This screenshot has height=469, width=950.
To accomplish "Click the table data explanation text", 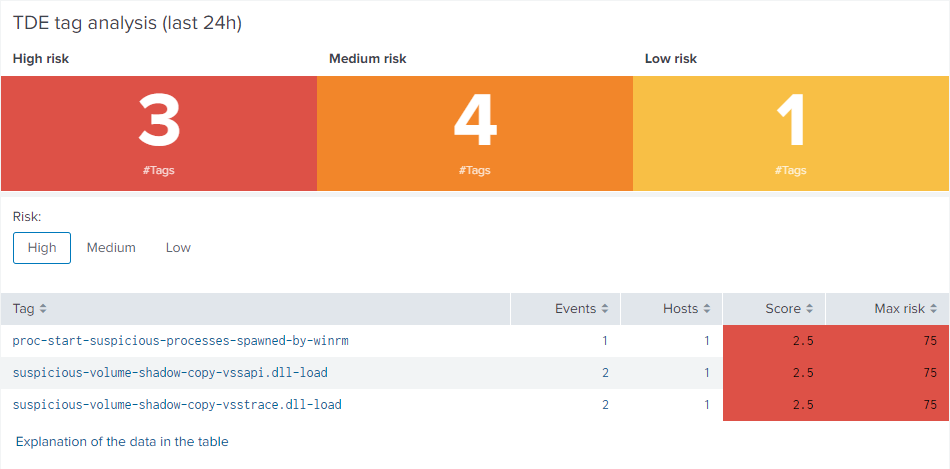I will [x=122, y=441].
